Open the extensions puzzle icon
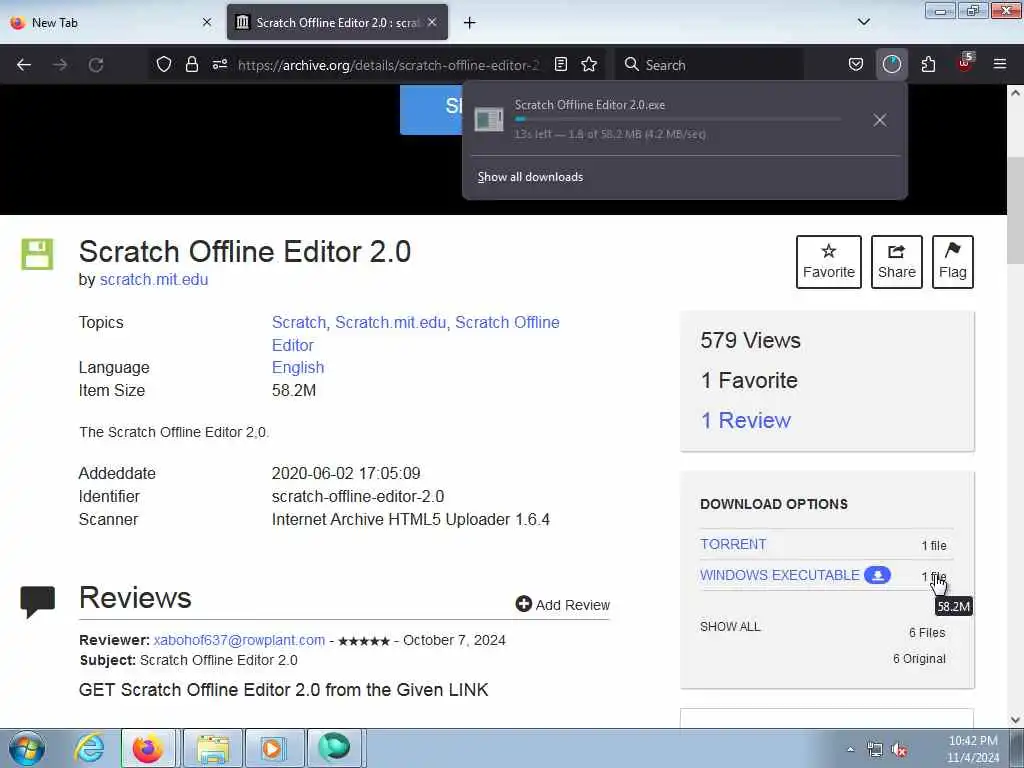 pyautogui.click(x=928, y=65)
